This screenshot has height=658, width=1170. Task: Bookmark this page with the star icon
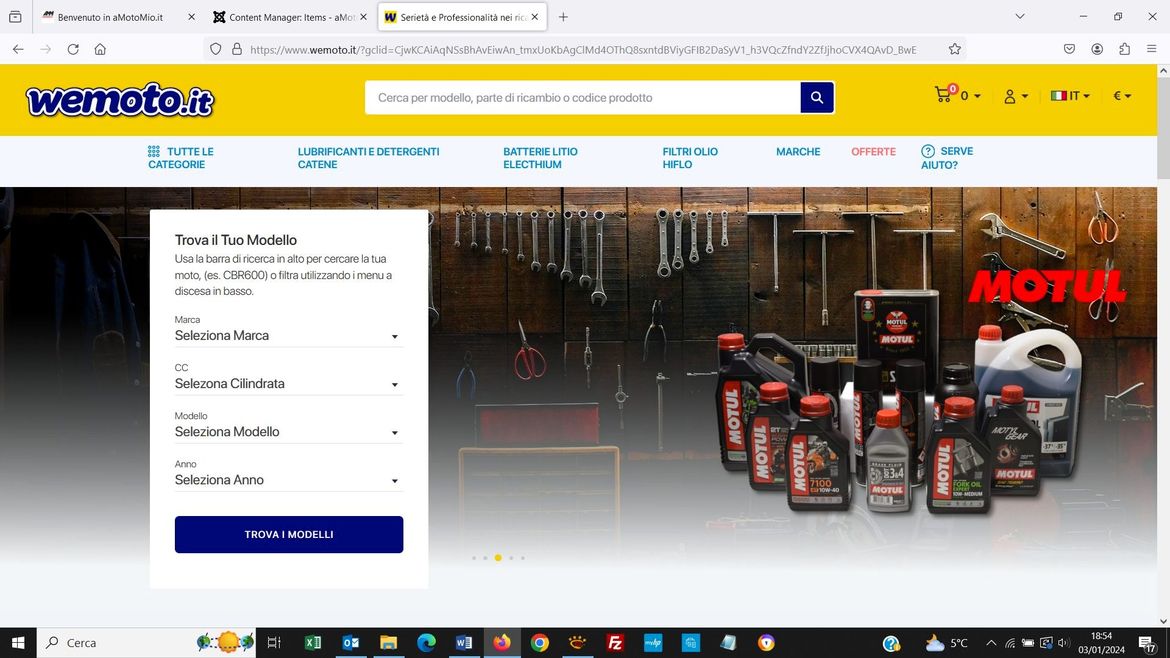coord(954,49)
